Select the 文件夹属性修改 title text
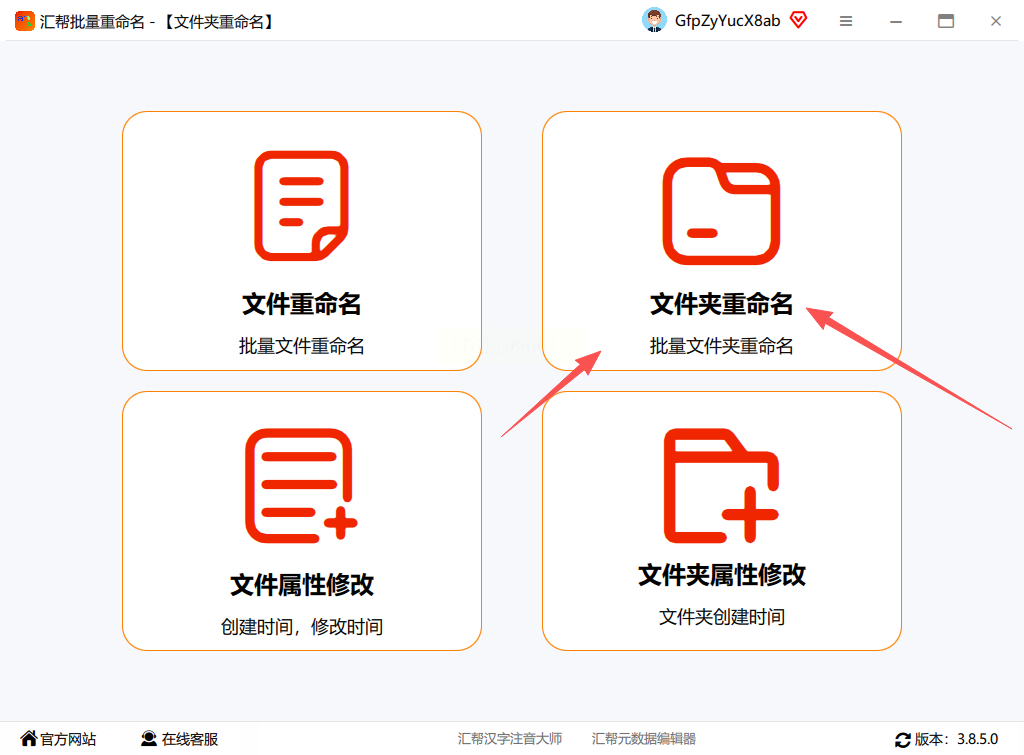The image size is (1024, 755). point(721,575)
